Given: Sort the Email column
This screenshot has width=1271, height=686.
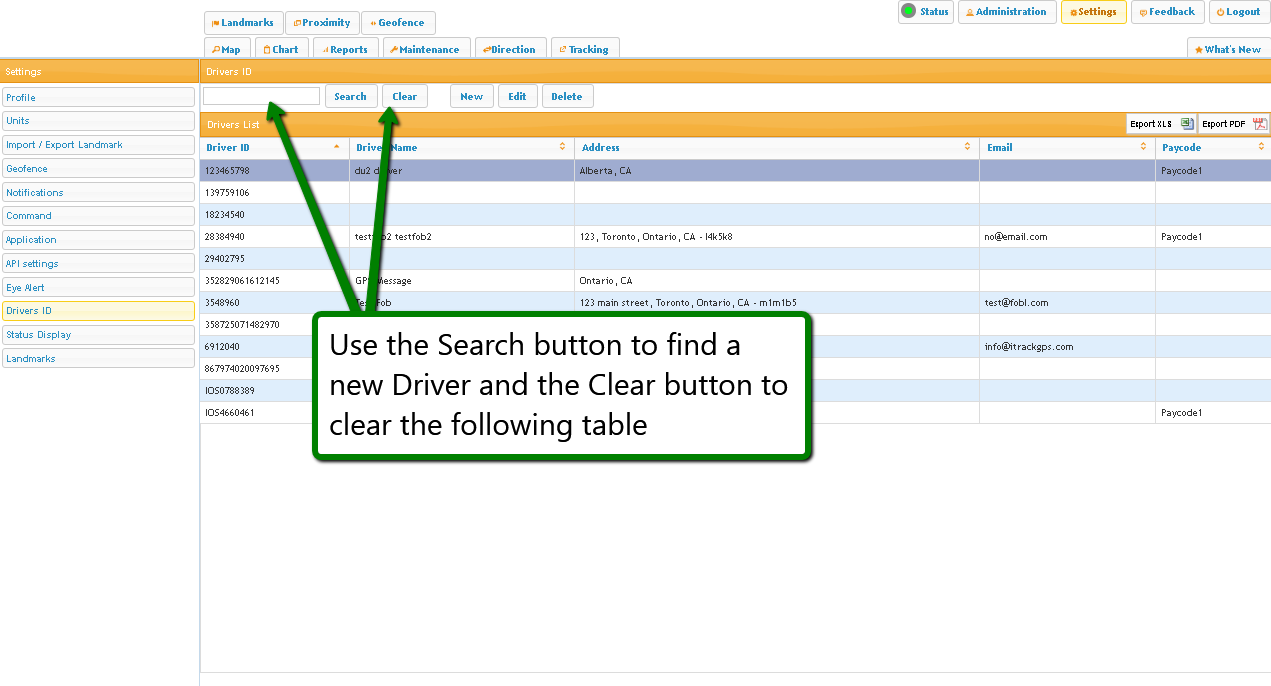Looking at the screenshot, I should click(1143, 147).
